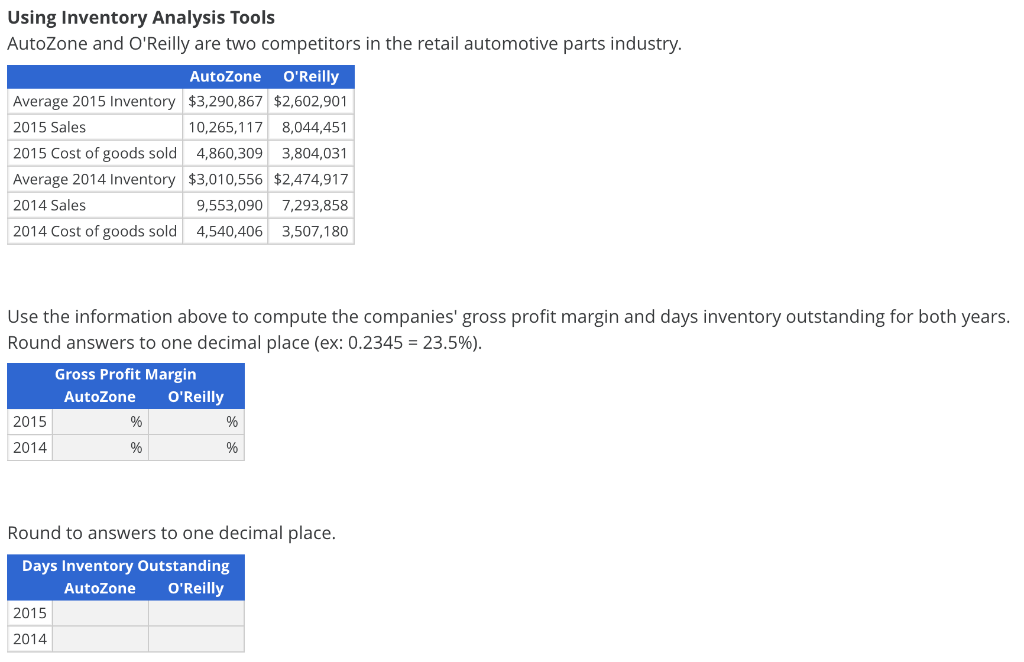The width and height of the screenshot is (1024, 662).
Task: Click the 2015 Cost of goods sold row label
Action: (94, 153)
